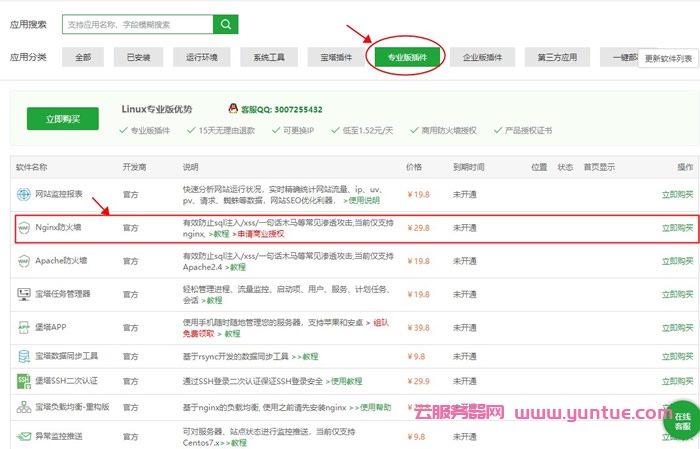Viewport: 700px width, 449px height.
Task: Click the 宝塔负载均衡 icon
Action: [23, 407]
